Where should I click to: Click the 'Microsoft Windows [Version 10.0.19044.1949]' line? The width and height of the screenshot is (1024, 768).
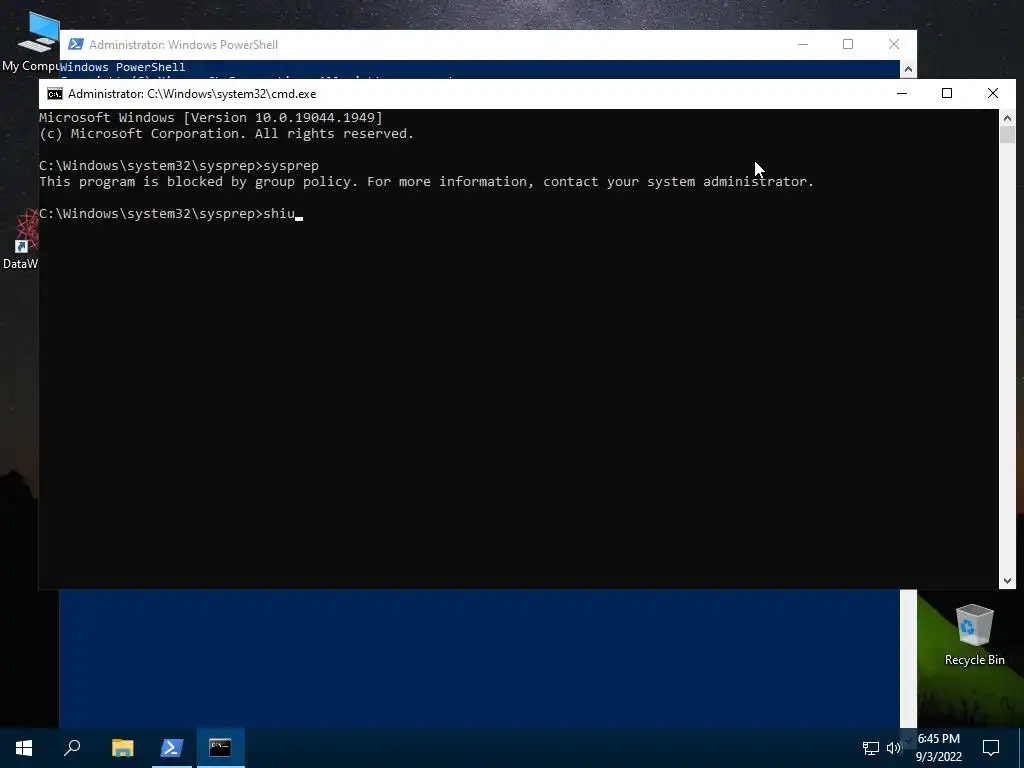click(211, 118)
